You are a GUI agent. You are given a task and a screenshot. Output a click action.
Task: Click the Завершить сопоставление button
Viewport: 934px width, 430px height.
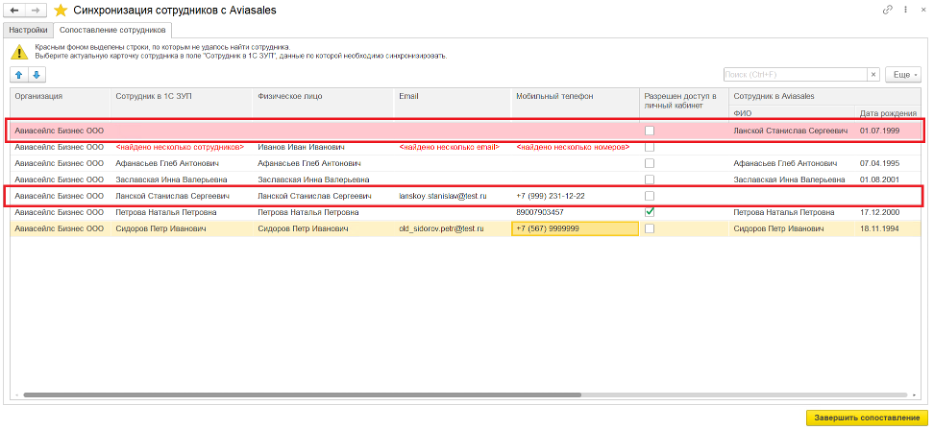(x=866, y=417)
